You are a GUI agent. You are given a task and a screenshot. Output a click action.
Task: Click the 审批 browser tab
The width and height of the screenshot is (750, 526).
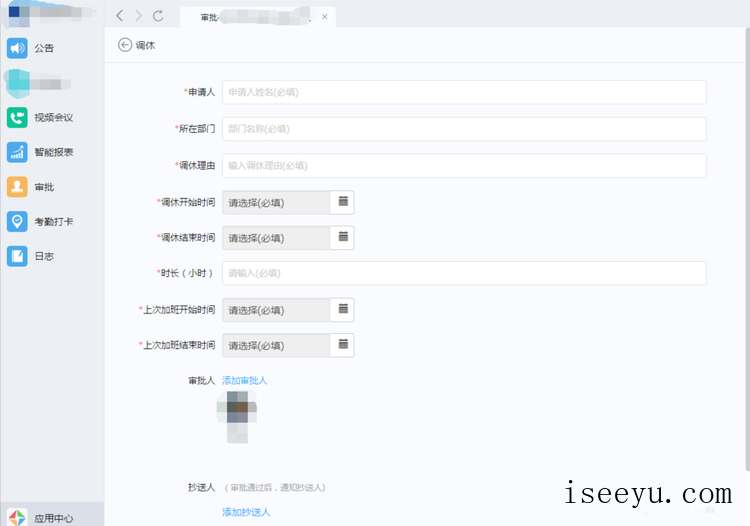tap(258, 17)
